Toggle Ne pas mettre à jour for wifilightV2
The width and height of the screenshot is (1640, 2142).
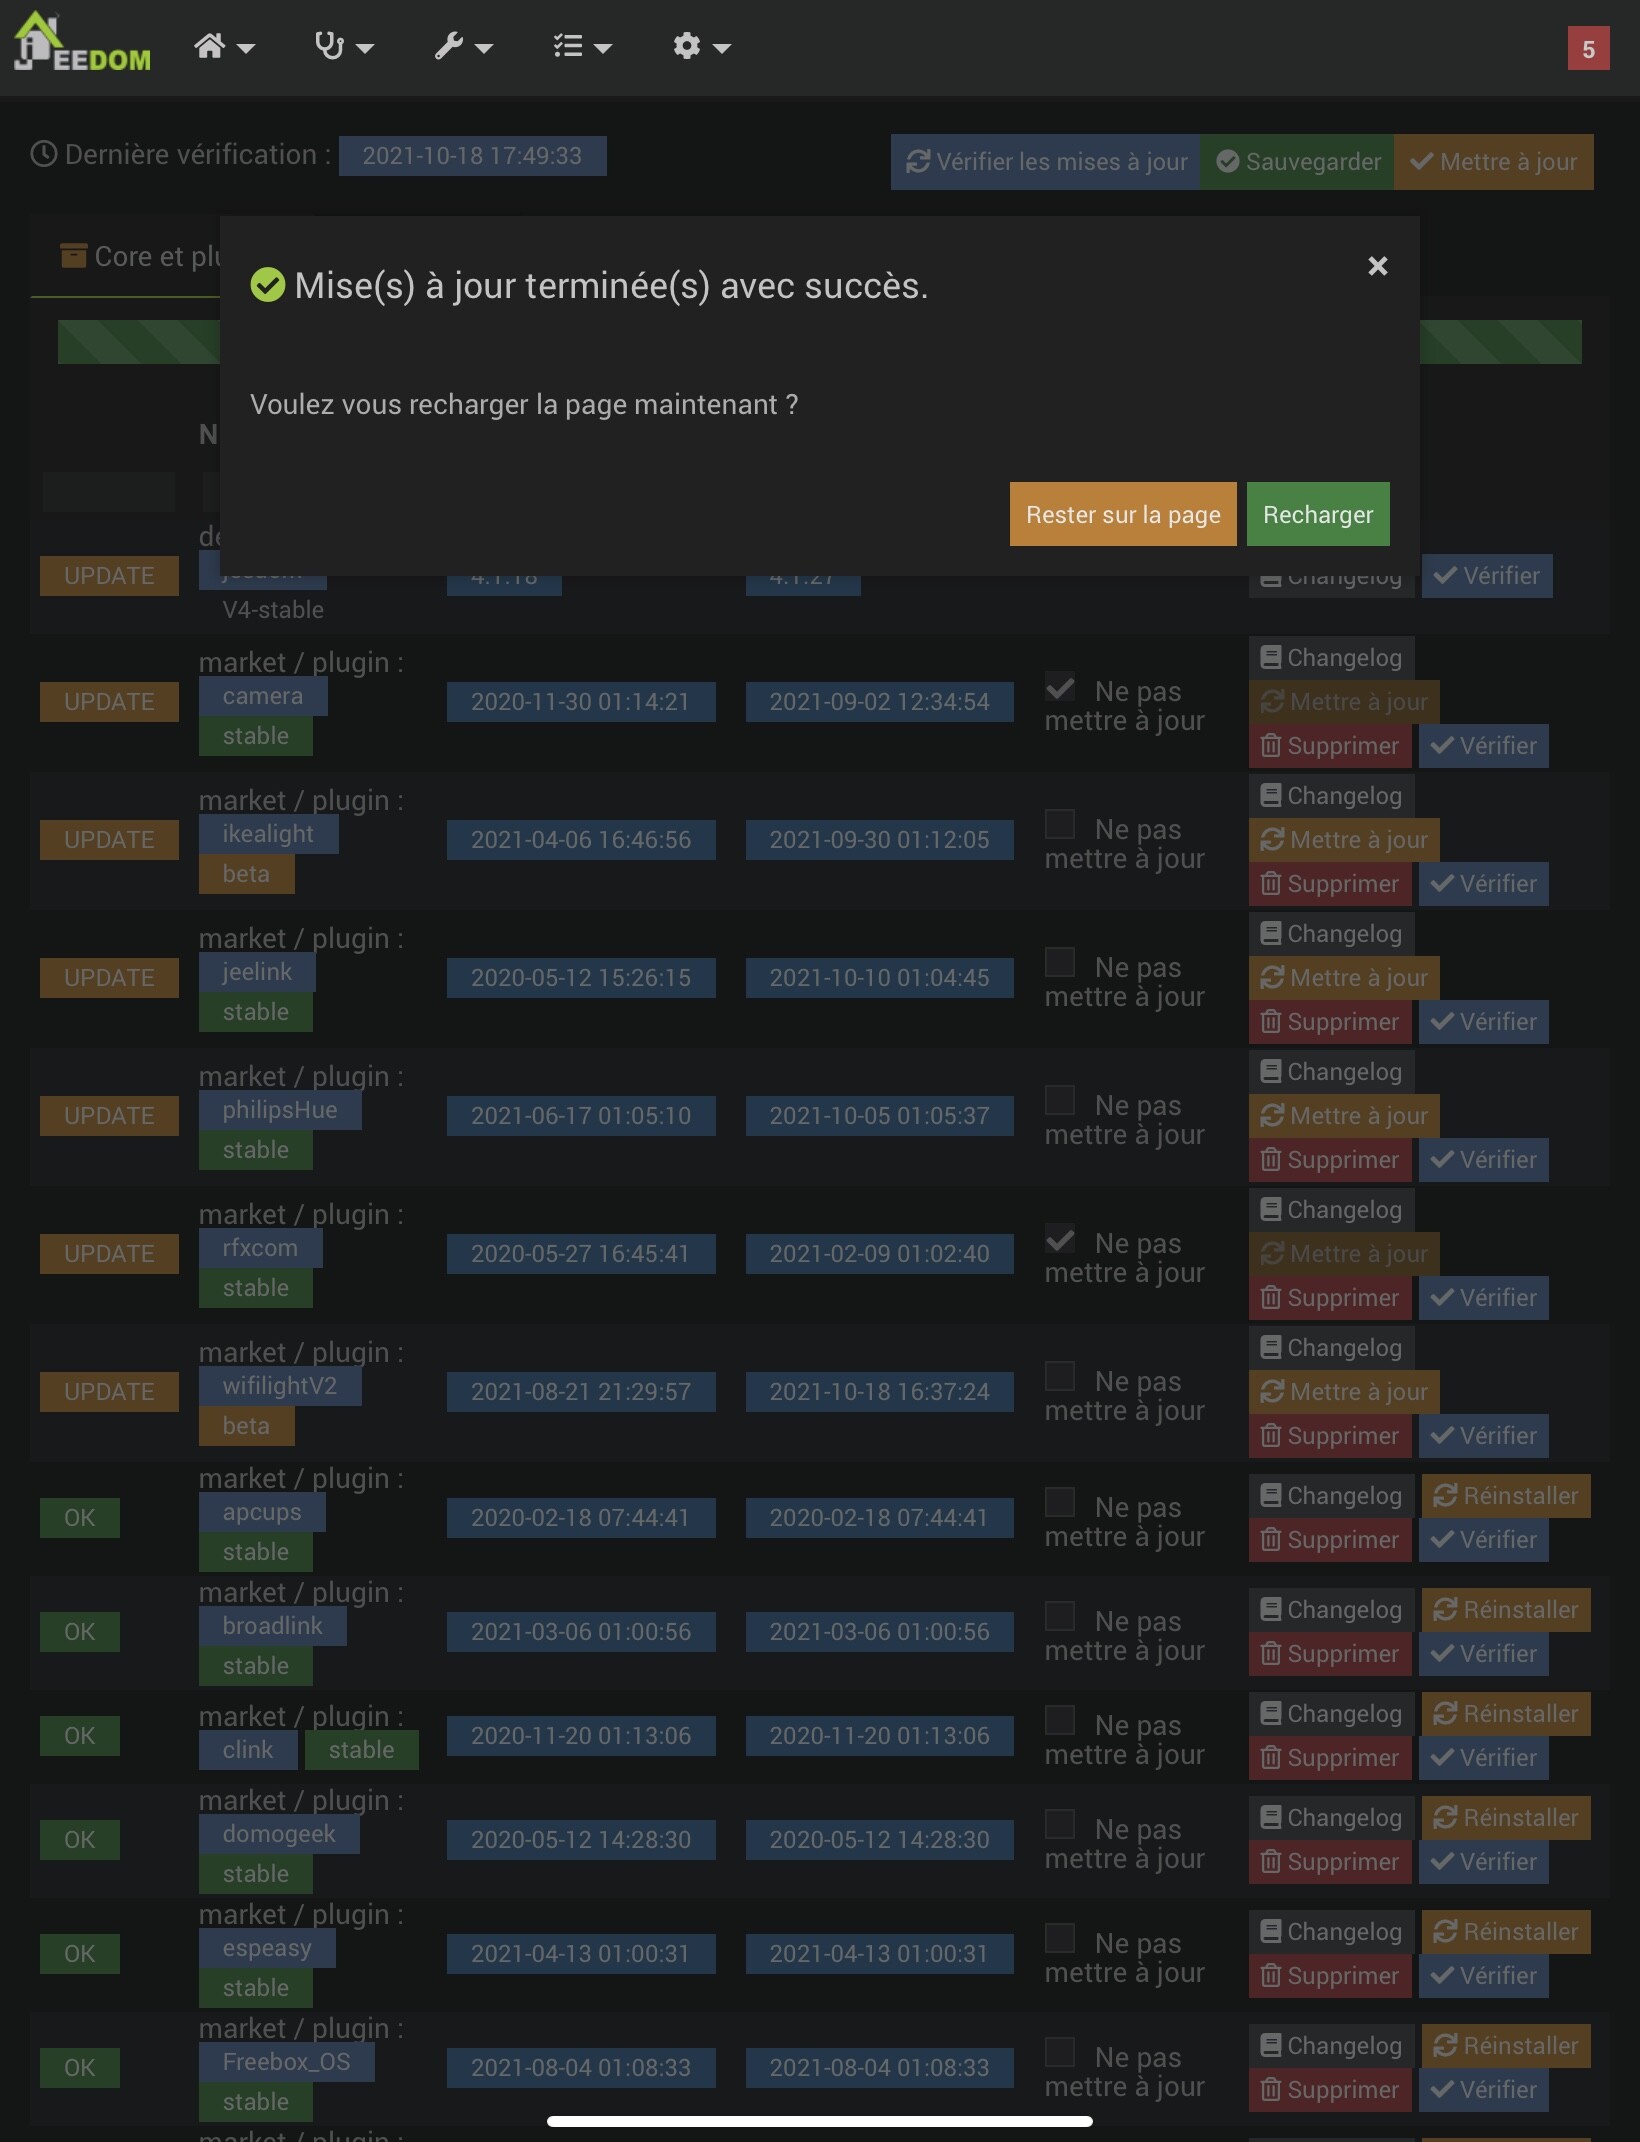pyautogui.click(x=1060, y=1377)
